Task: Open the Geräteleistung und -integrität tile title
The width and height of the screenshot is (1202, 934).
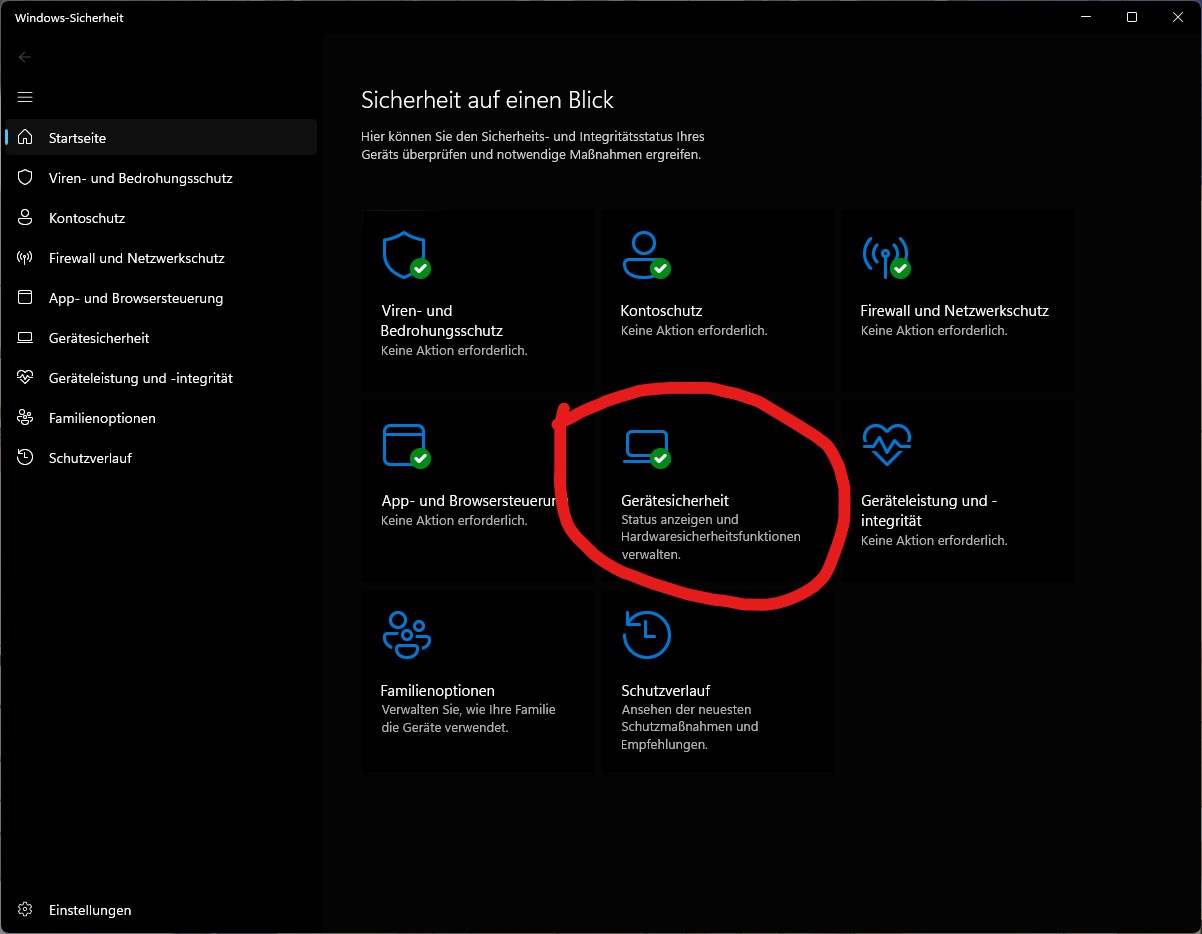Action: click(929, 510)
